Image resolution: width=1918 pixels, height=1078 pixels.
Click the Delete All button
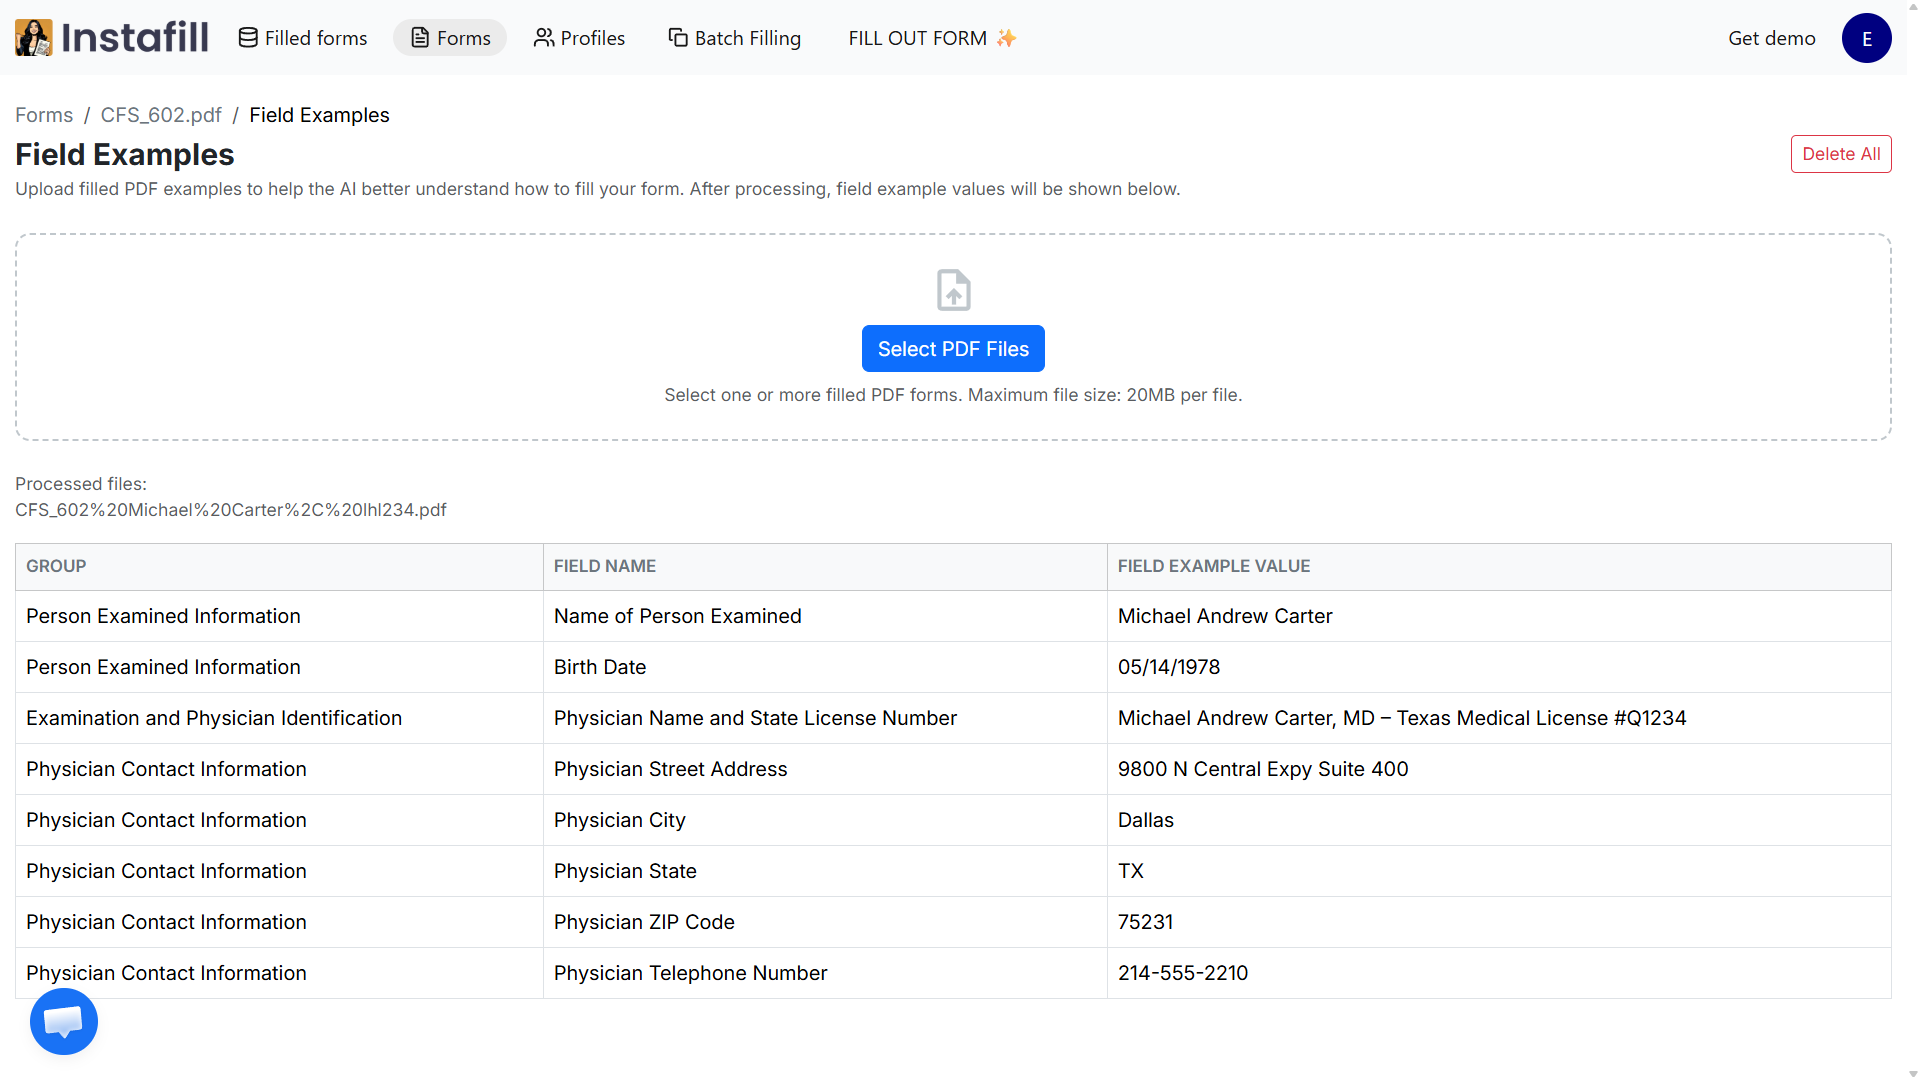[1840, 154]
